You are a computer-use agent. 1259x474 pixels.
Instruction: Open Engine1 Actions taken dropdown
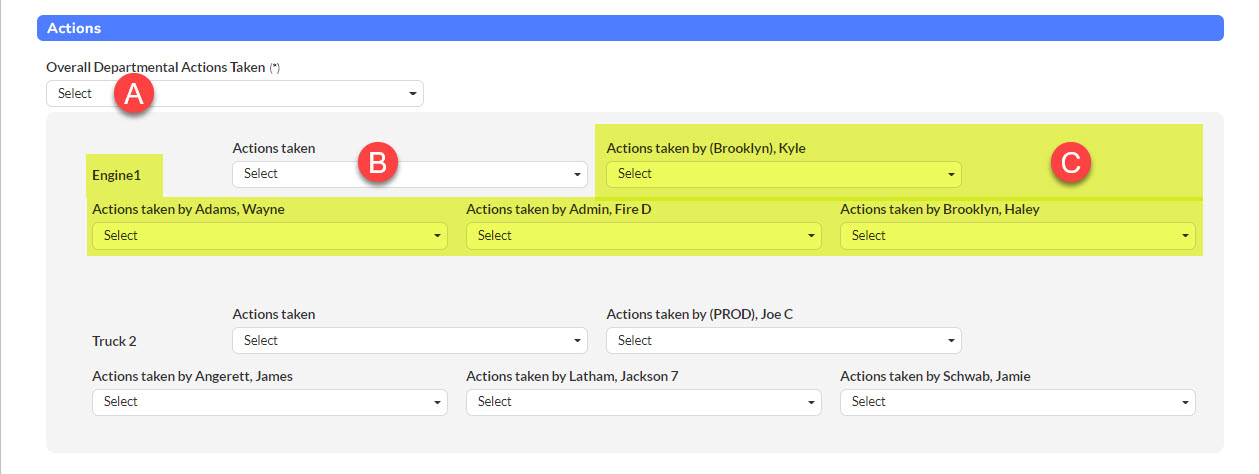coord(410,174)
